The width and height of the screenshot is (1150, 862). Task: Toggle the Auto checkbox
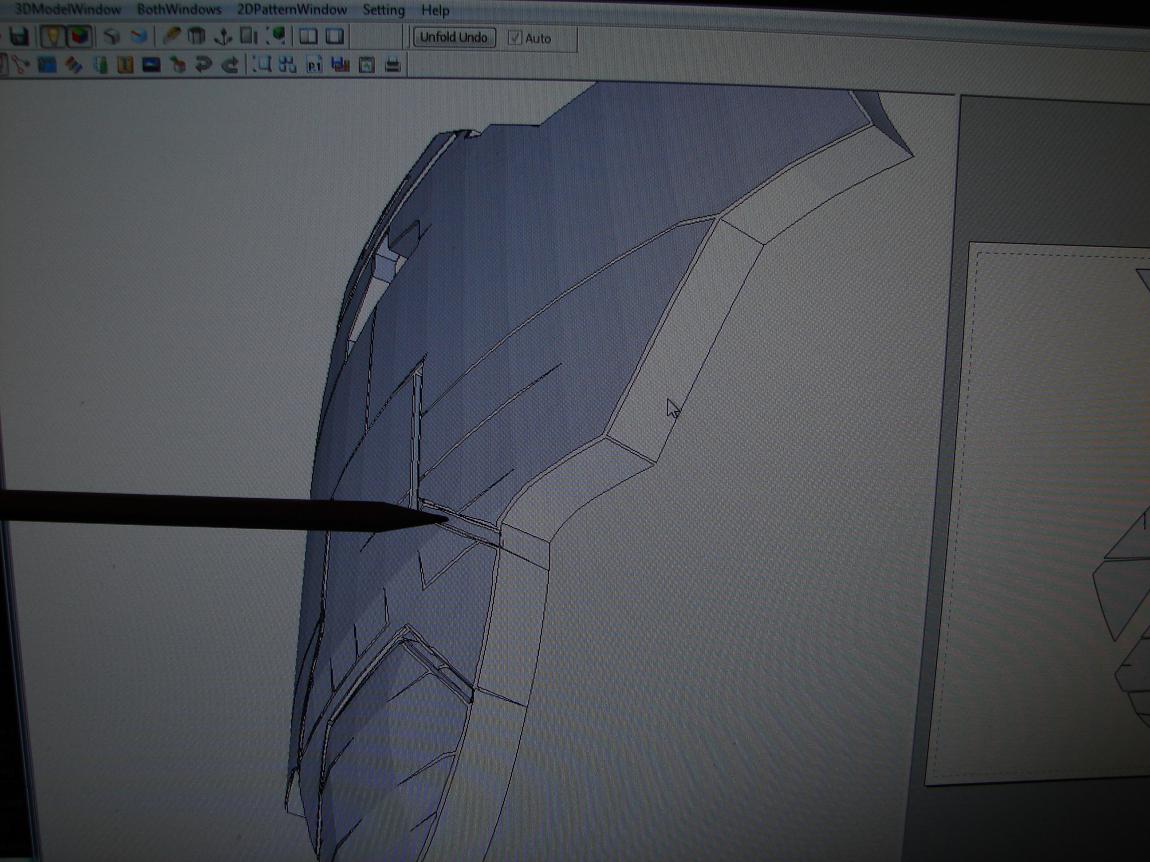click(515, 38)
